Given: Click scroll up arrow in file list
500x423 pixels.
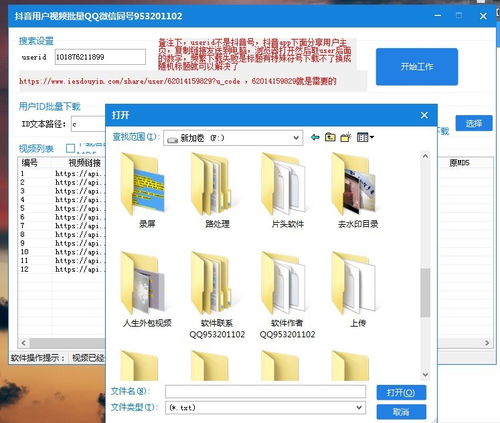Looking at the screenshot, I should point(425,156).
